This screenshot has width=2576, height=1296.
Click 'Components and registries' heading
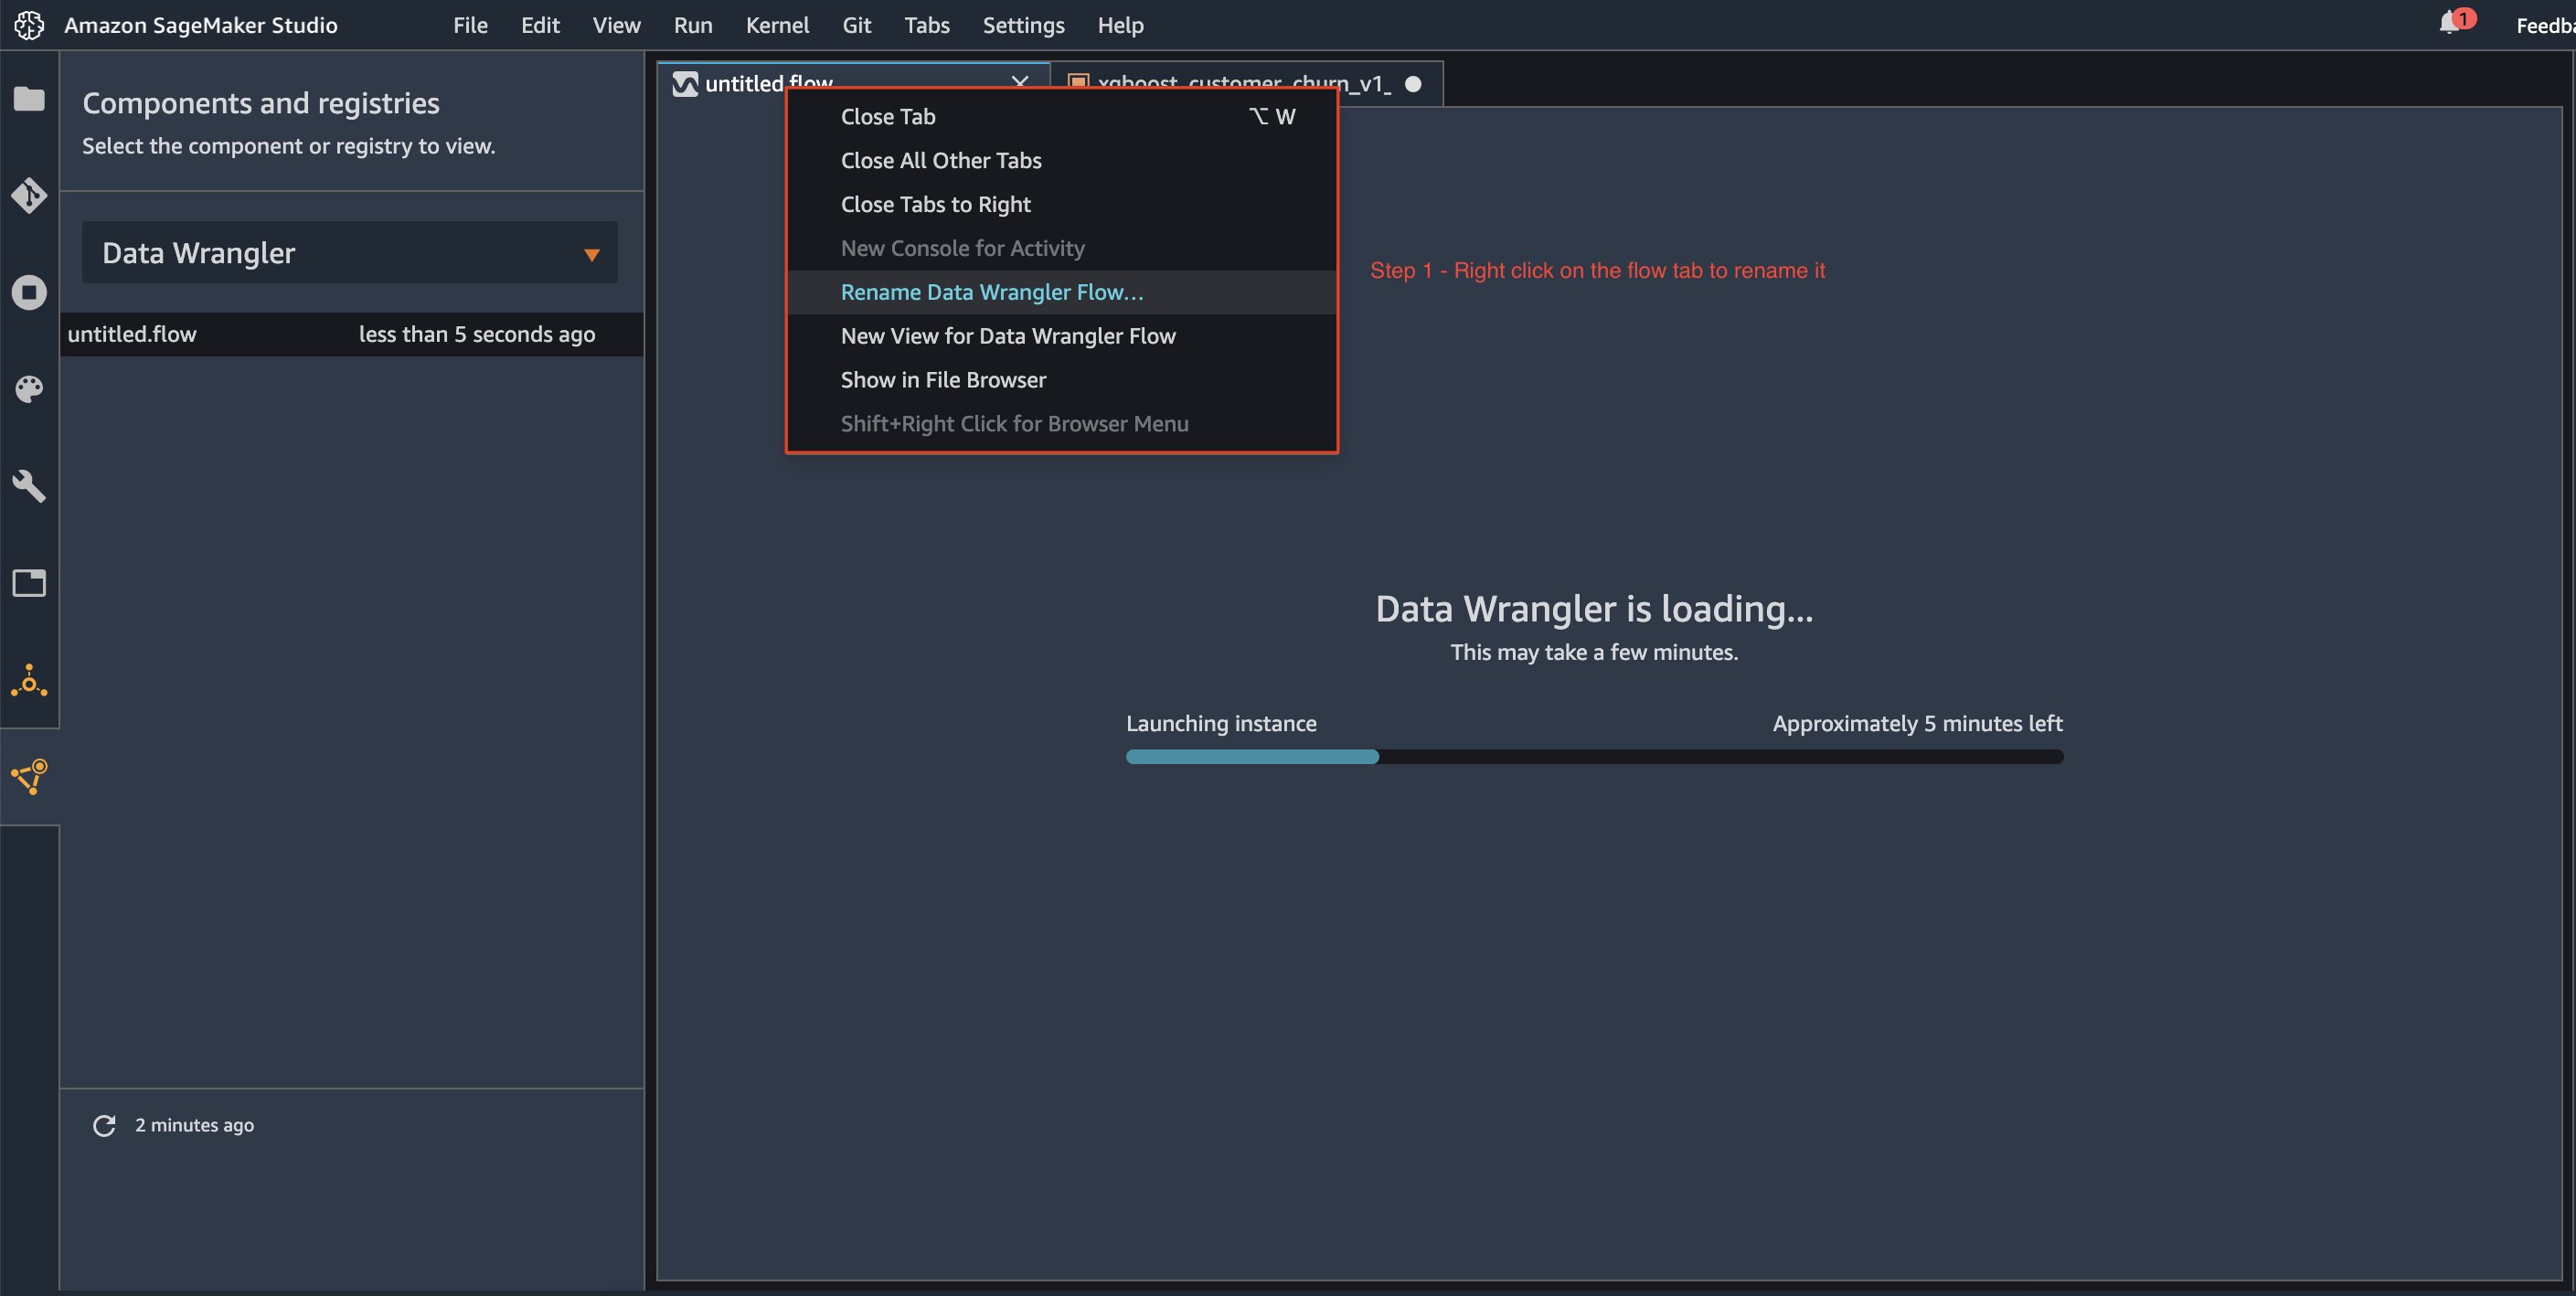[261, 103]
